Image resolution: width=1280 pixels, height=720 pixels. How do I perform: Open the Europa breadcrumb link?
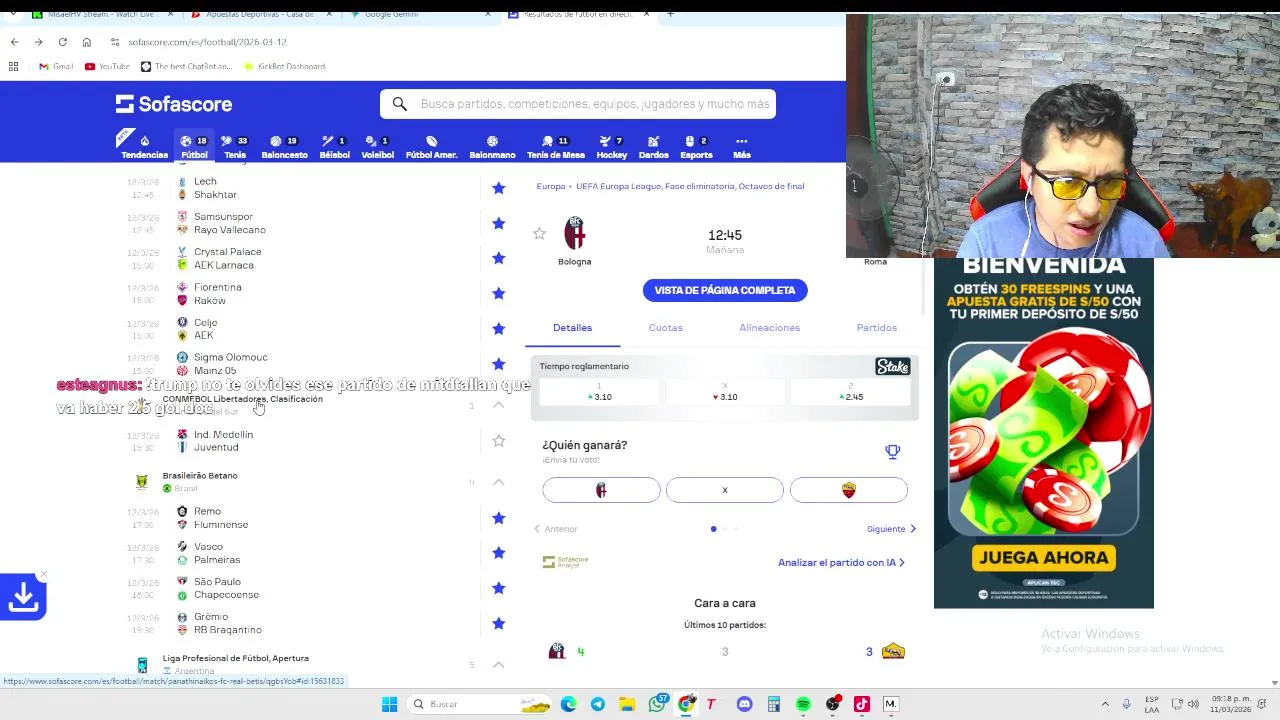point(551,186)
